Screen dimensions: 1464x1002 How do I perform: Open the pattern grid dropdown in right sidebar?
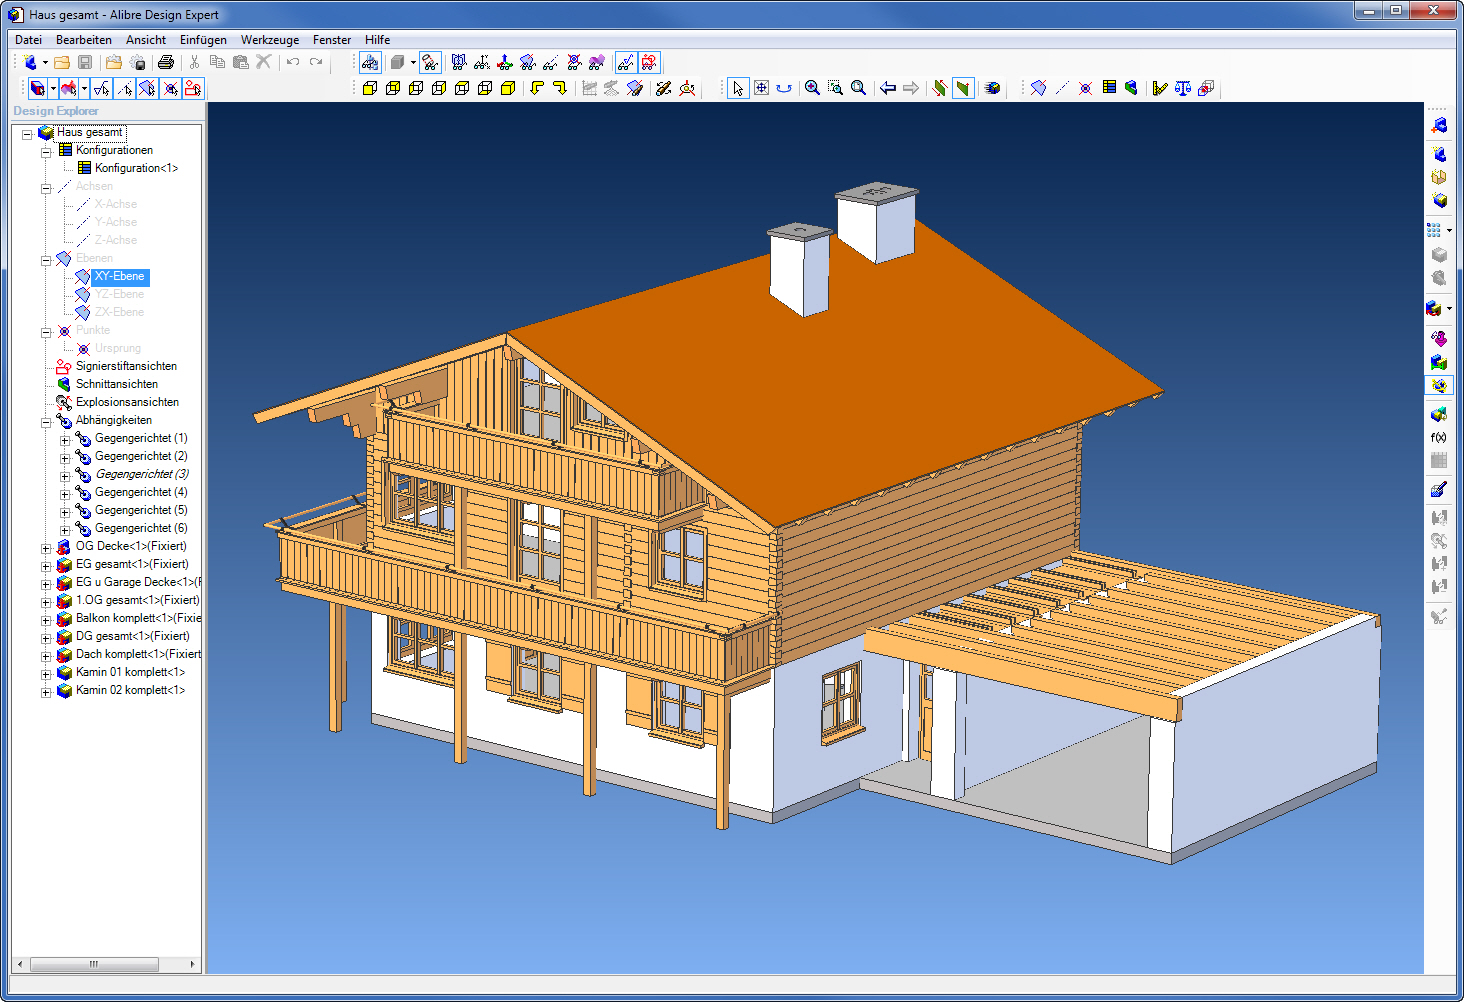1450,230
